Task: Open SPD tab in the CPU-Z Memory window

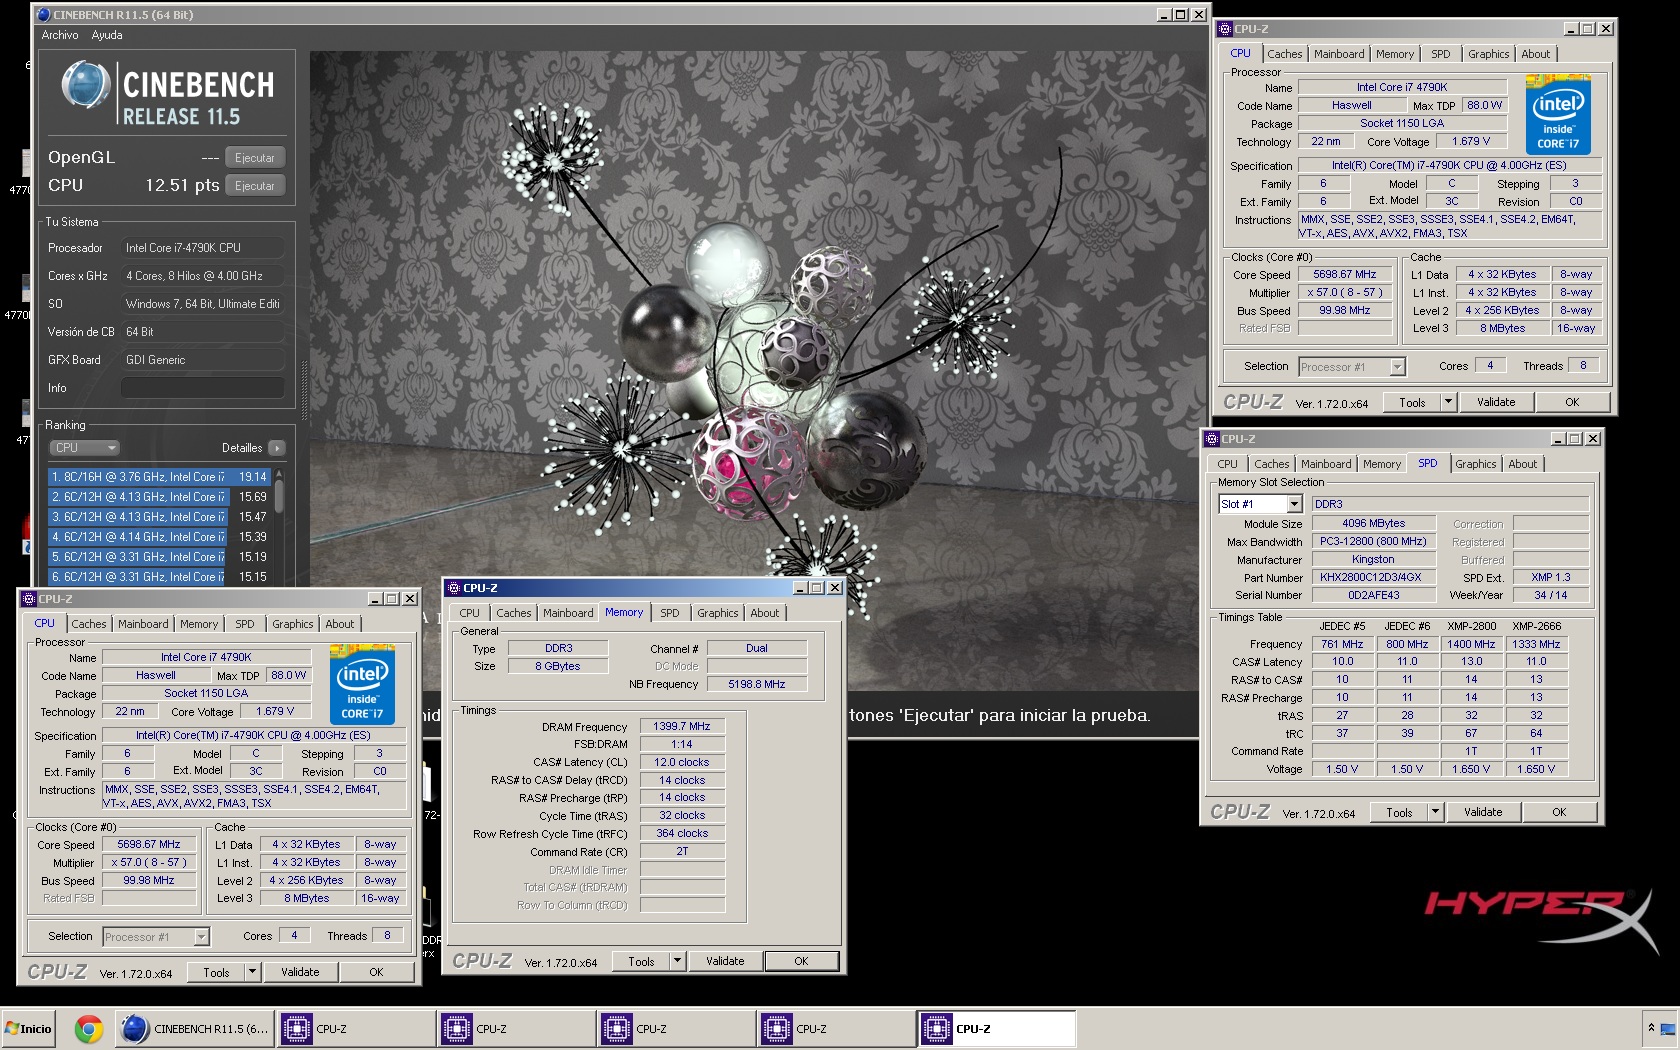Action: coord(670,613)
